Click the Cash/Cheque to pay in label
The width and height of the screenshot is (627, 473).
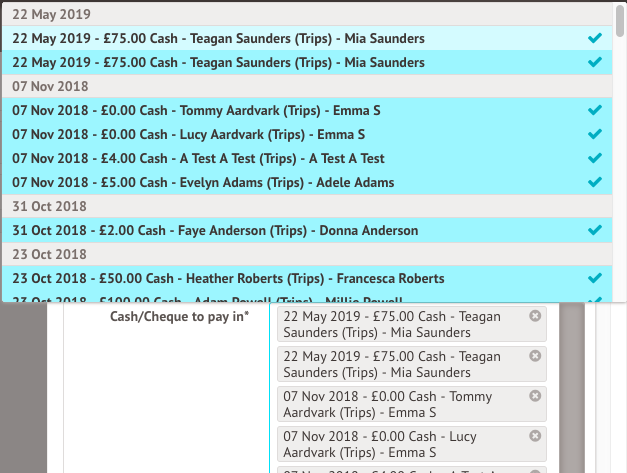click(x=180, y=317)
